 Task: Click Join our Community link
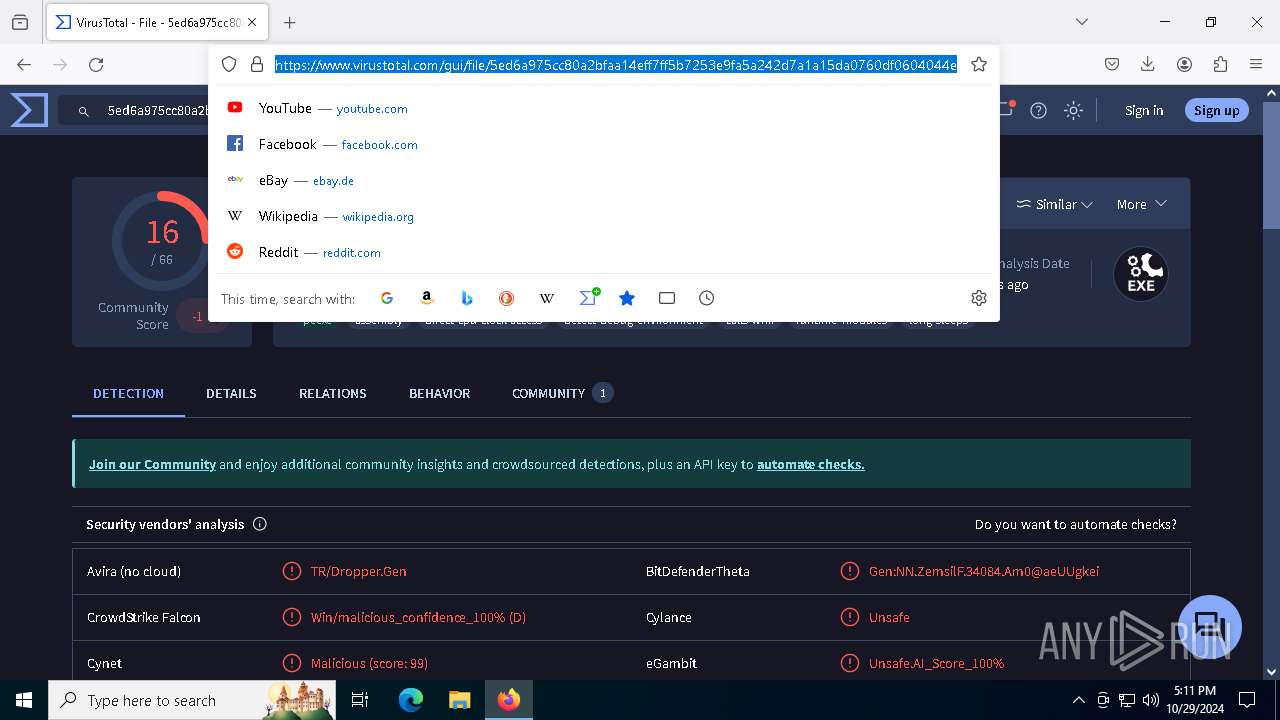click(152, 464)
